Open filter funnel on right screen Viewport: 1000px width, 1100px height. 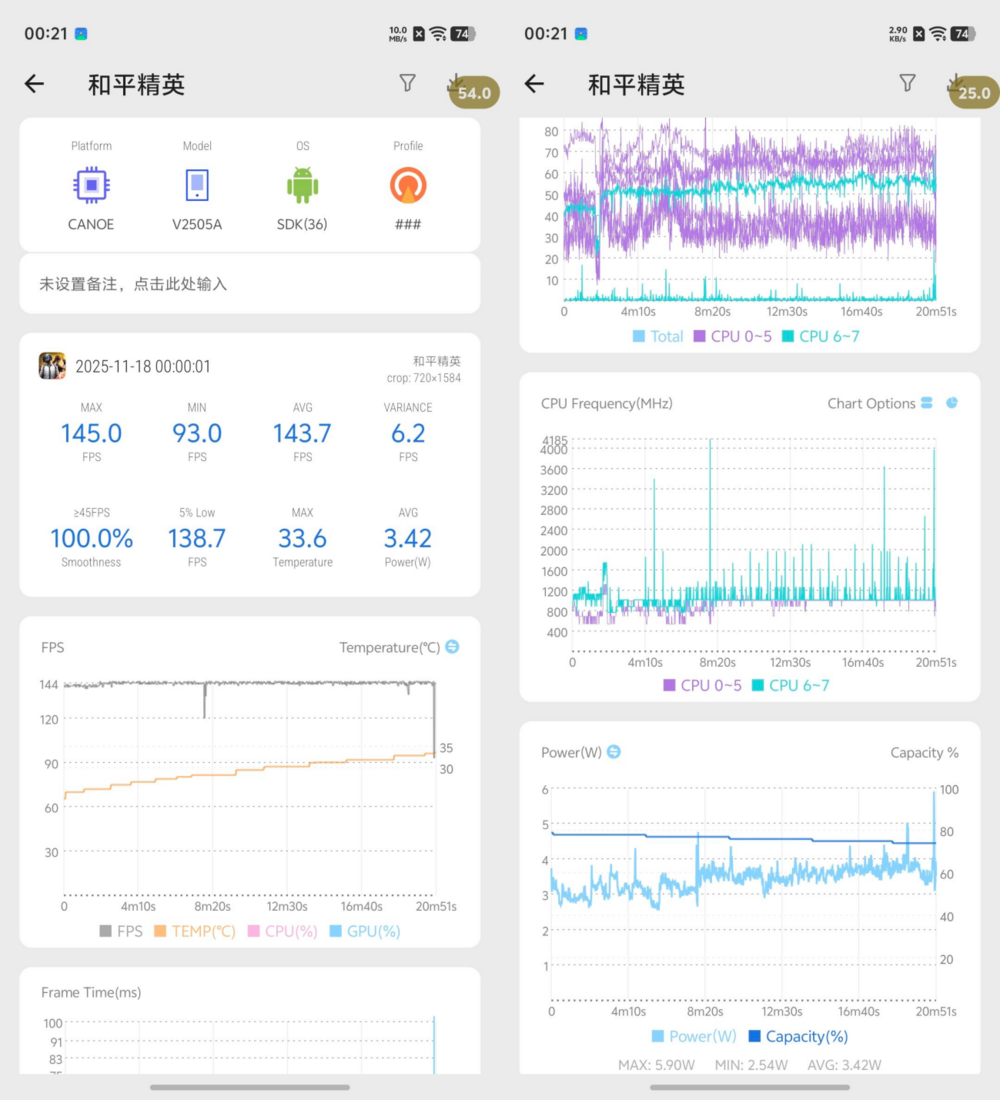tap(907, 83)
